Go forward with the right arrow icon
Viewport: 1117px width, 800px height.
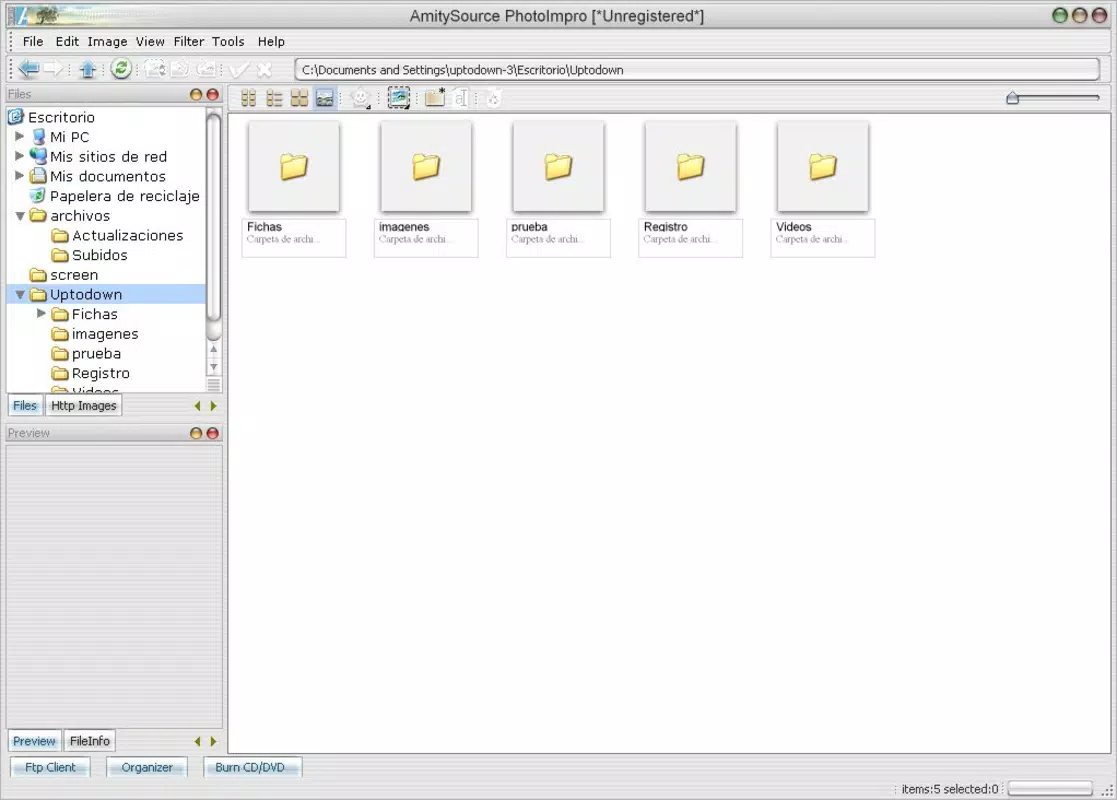53,69
